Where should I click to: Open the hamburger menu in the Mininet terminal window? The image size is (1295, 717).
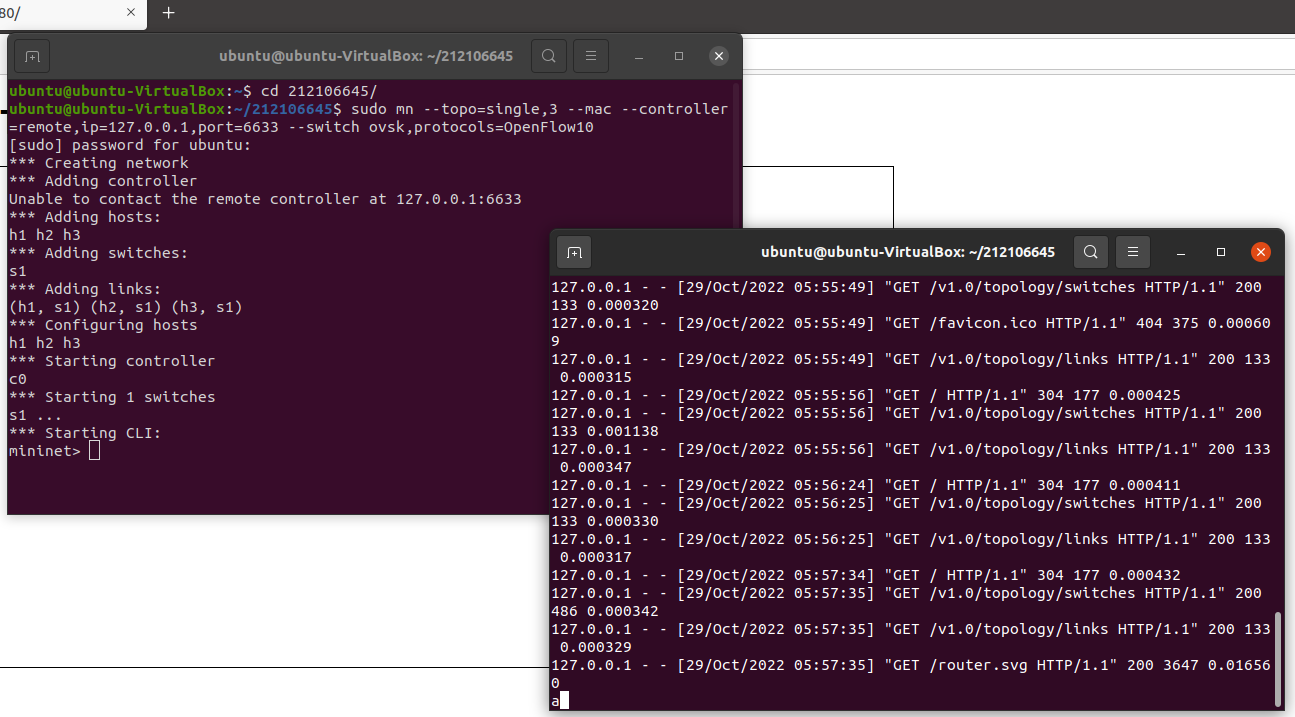(591, 56)
